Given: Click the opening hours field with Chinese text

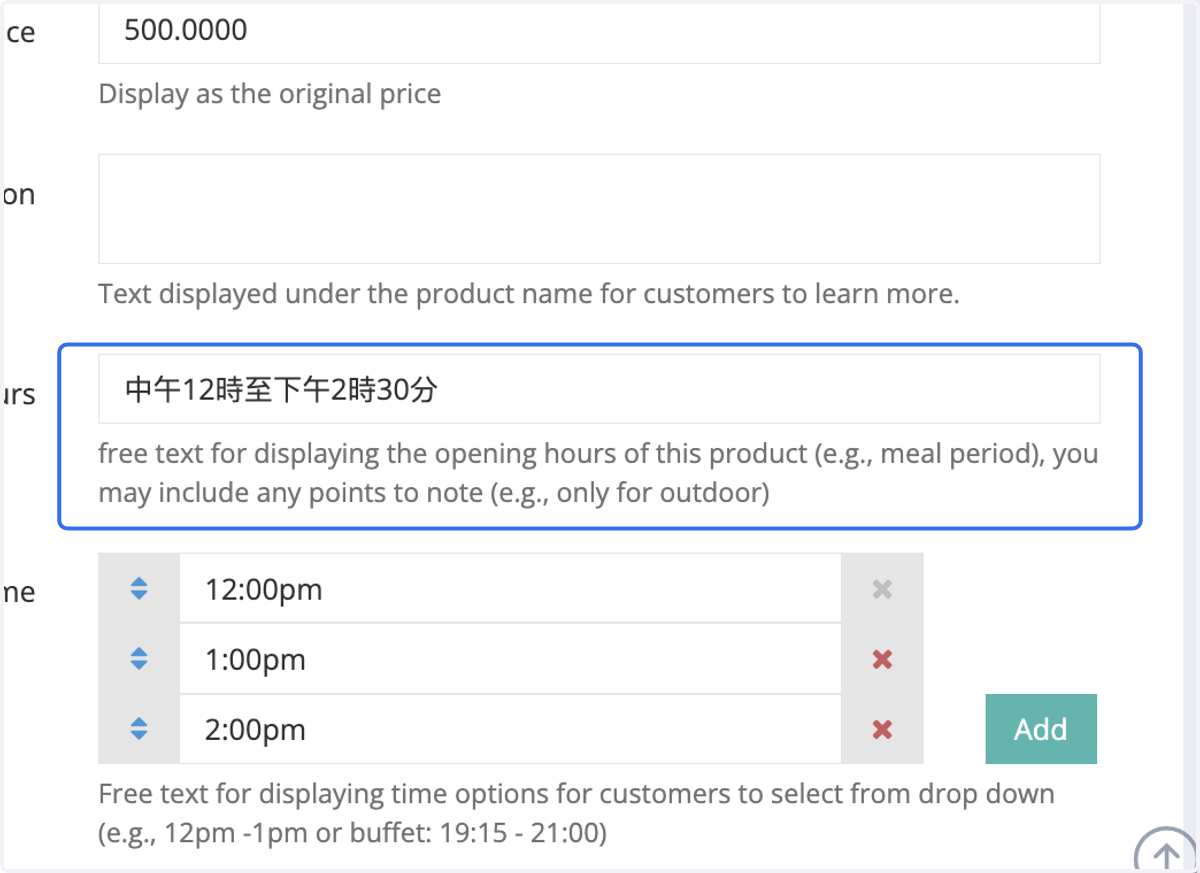Looking at the screenshot, I should pyautogui.click(x=599, y=389).
